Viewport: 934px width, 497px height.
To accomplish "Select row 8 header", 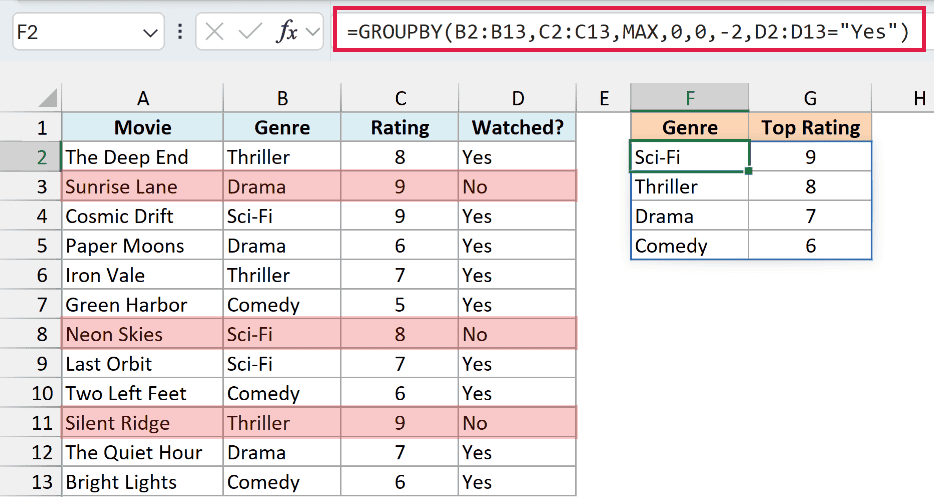I will 30,334.
